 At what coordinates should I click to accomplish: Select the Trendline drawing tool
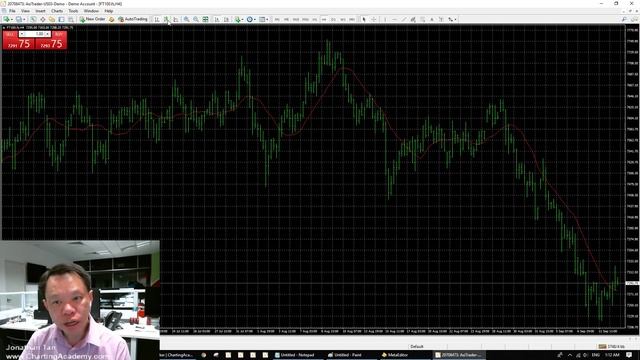(404, 19)
